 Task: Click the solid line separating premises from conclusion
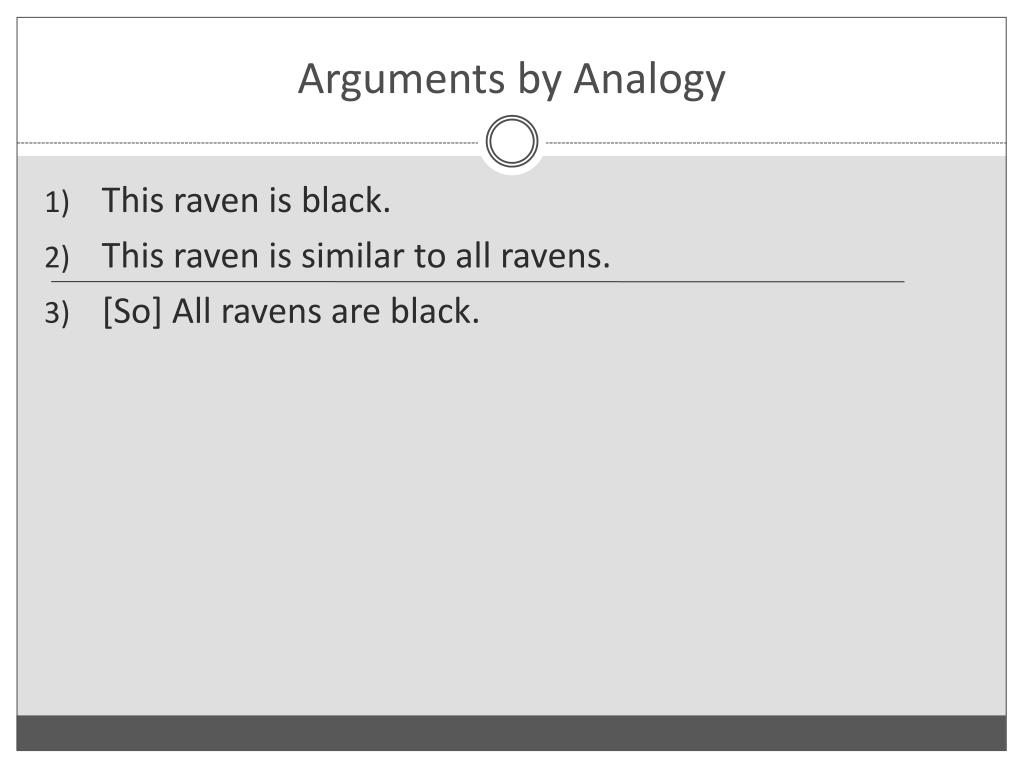click(x=477, y=281)
